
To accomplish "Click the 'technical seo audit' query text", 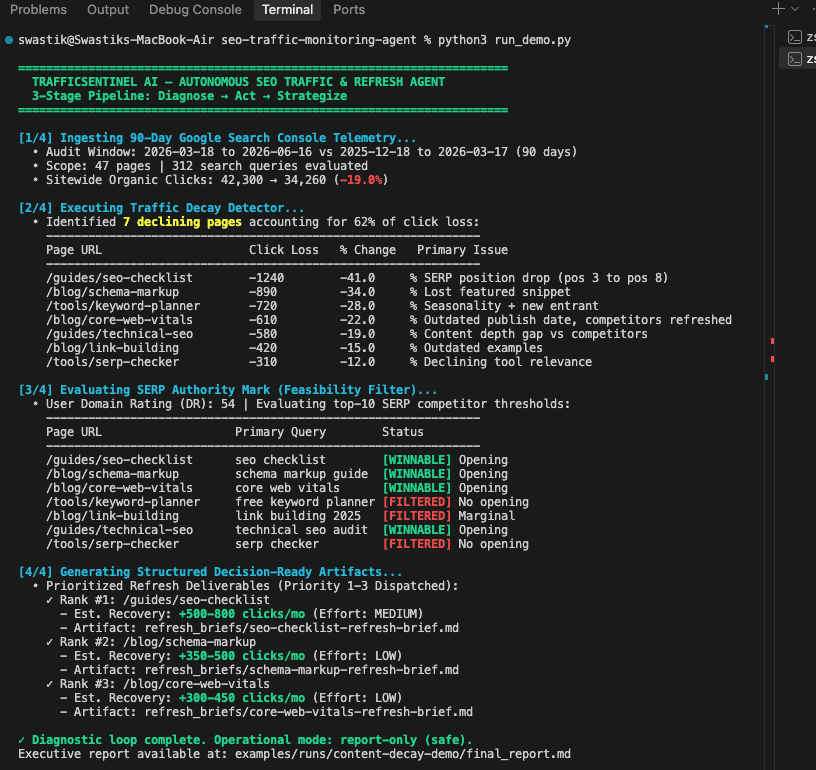I will [301, 530].
